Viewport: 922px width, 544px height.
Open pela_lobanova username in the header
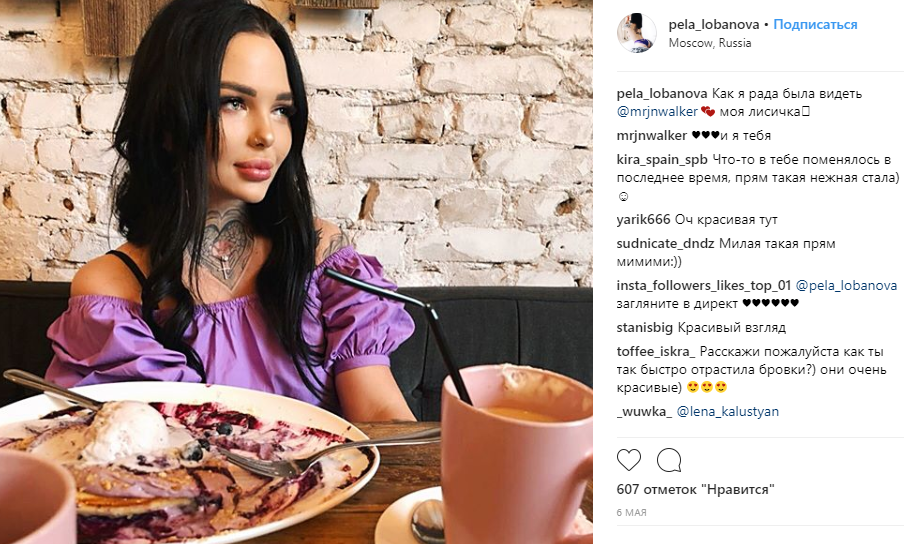[x=714, y=25]
